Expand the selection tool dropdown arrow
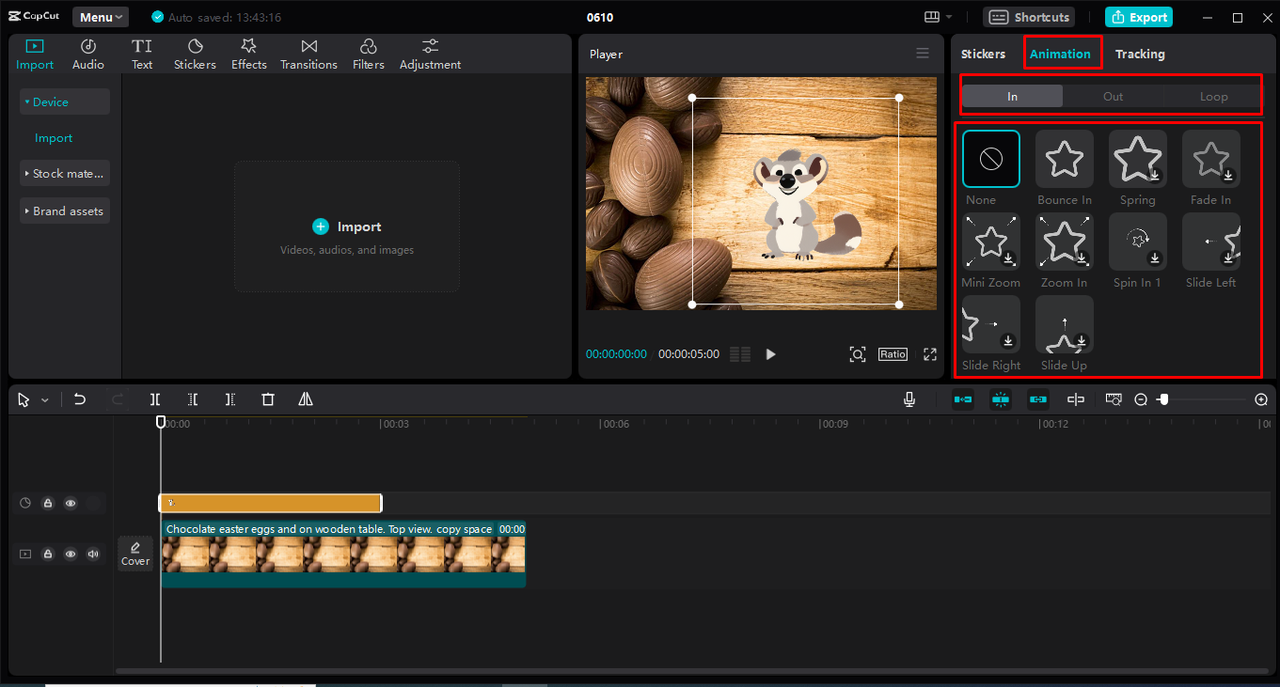 (x=45, y=400)
